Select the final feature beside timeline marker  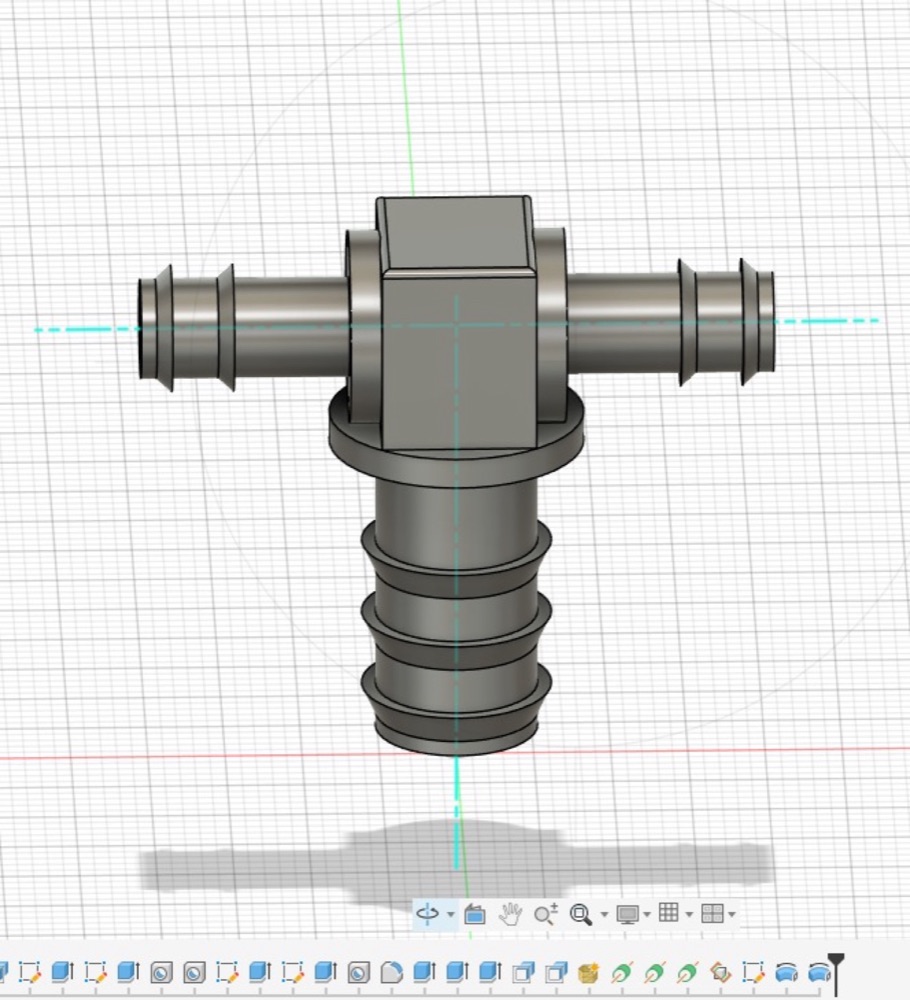(x=819, y=973)
